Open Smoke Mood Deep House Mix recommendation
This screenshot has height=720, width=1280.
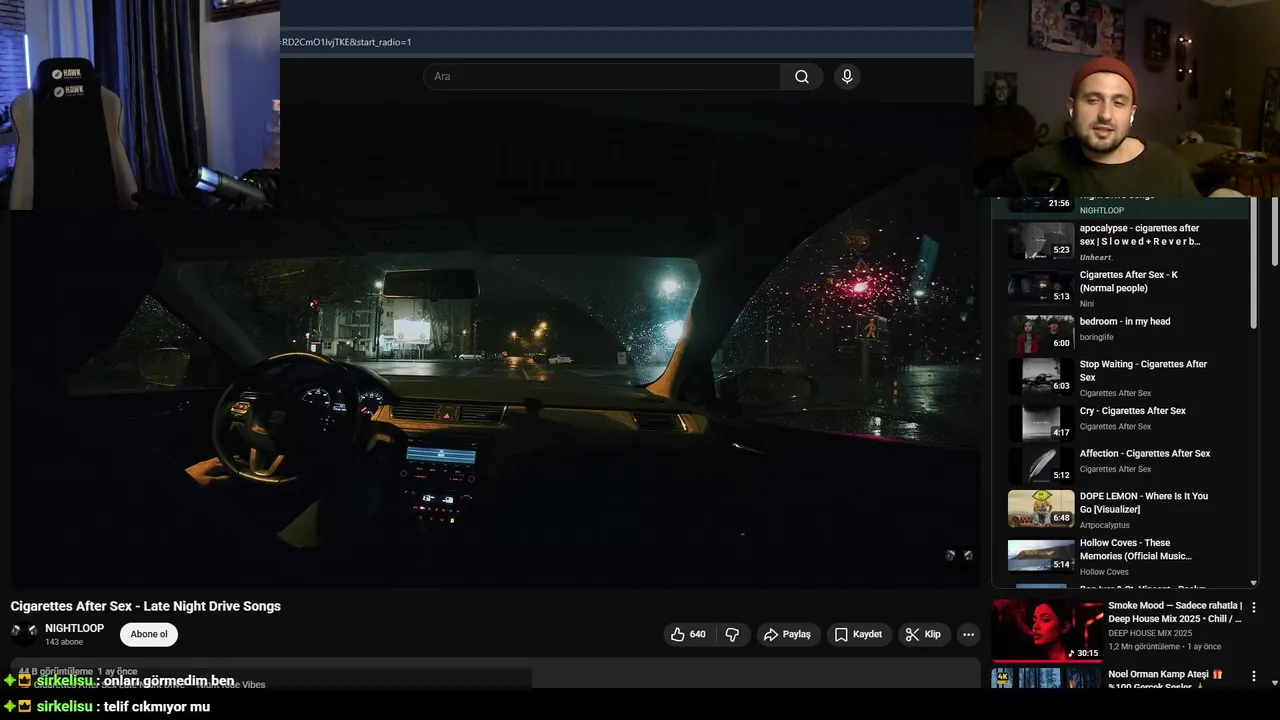click(x=1175, y=612)
